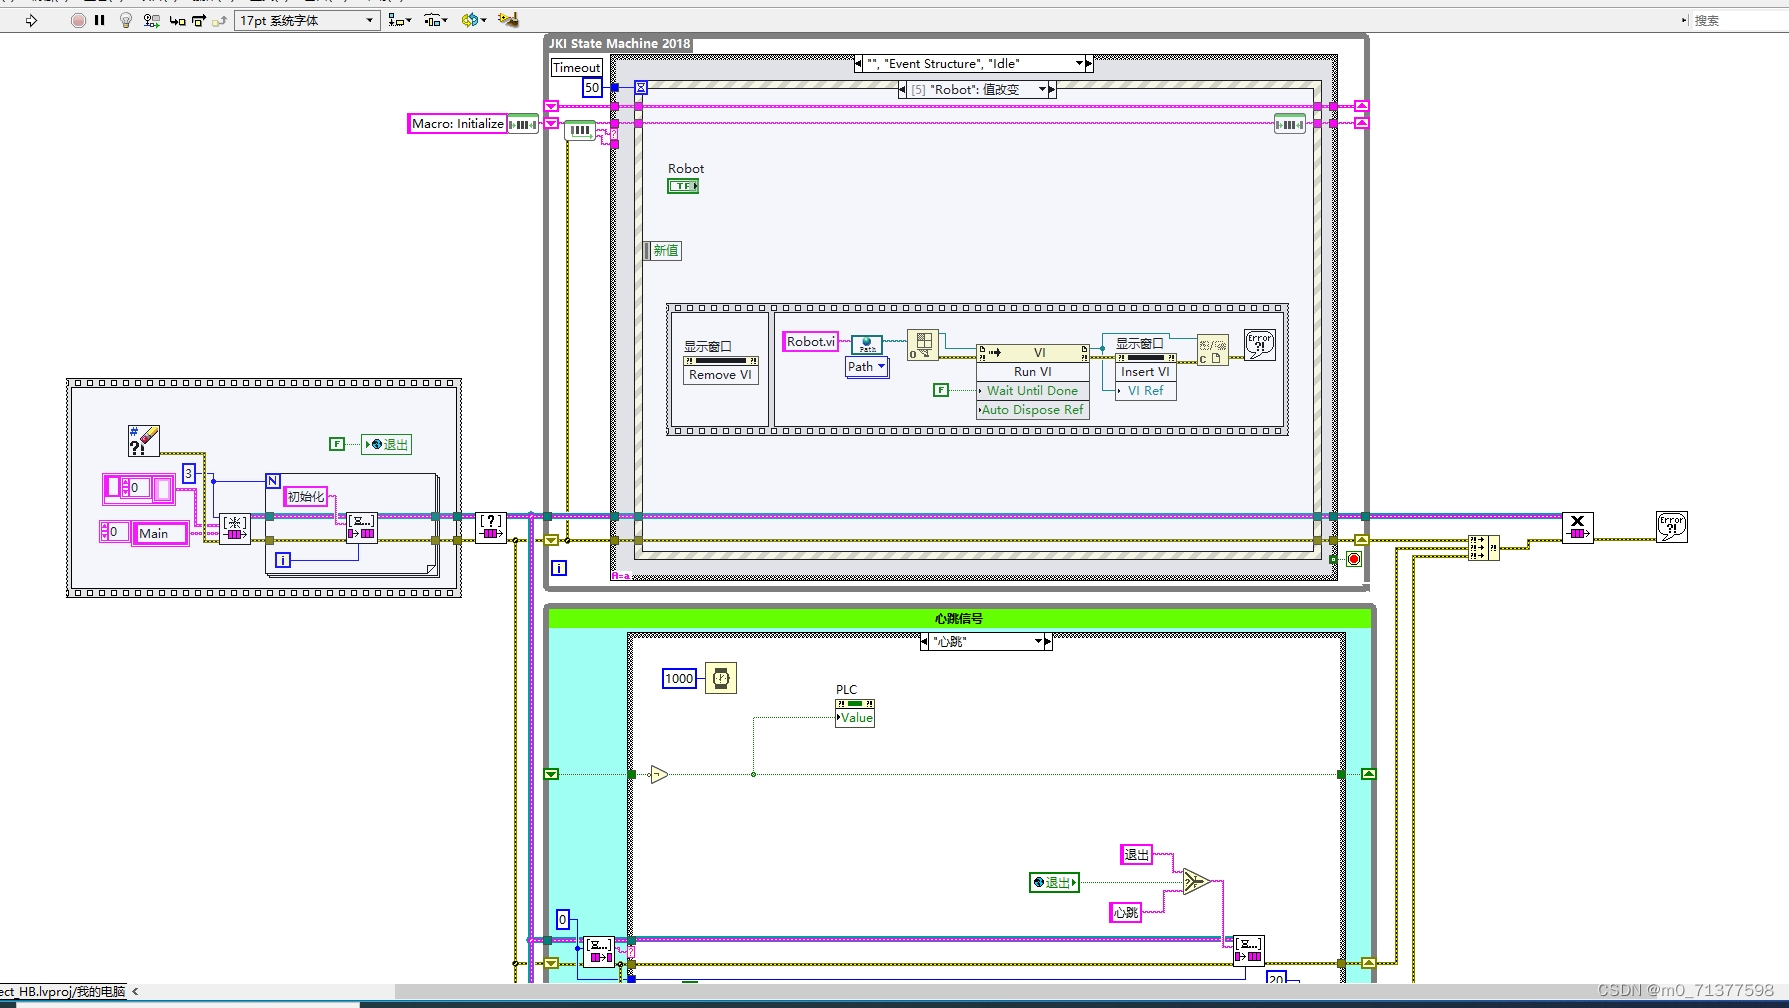Click the PLC Value property node
Image resolution: width=1789 pixels, height=1008 pixels.
[x=855, y=713]
